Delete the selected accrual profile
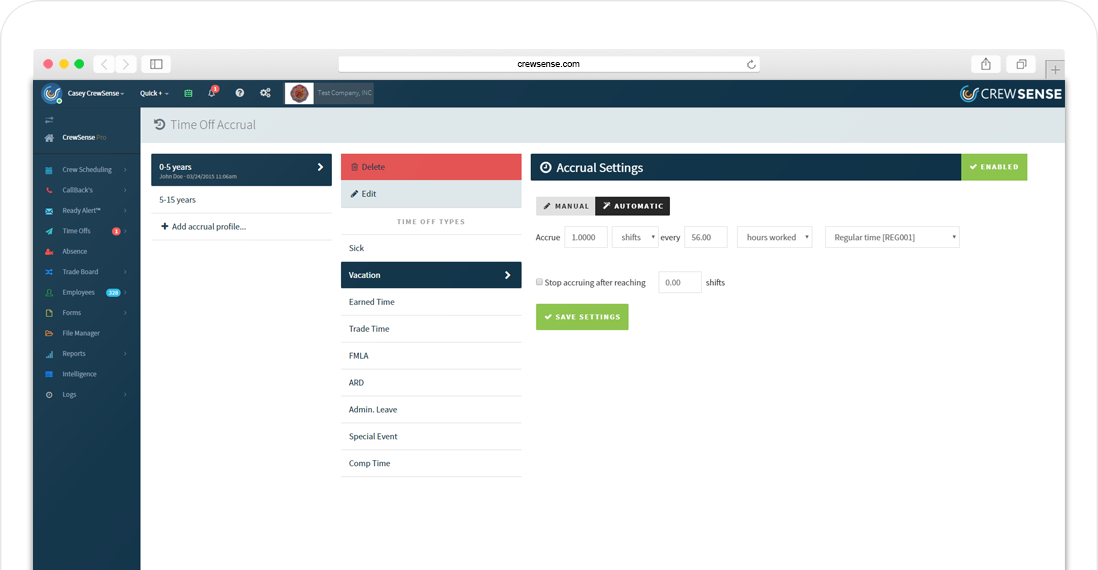1098x570 pixels. 431,167
